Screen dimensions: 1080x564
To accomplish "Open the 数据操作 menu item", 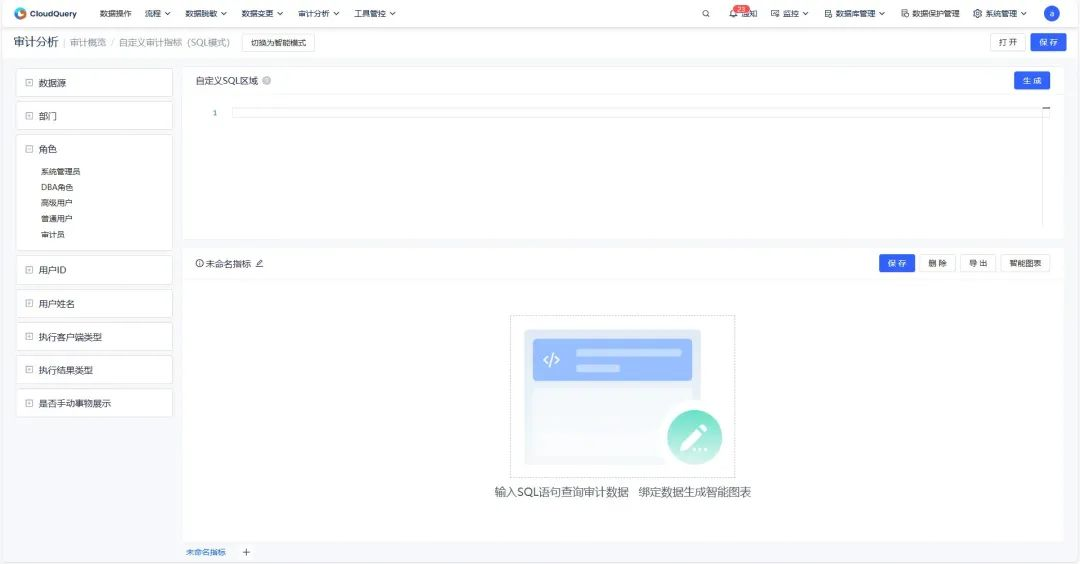I will point(115,14).
